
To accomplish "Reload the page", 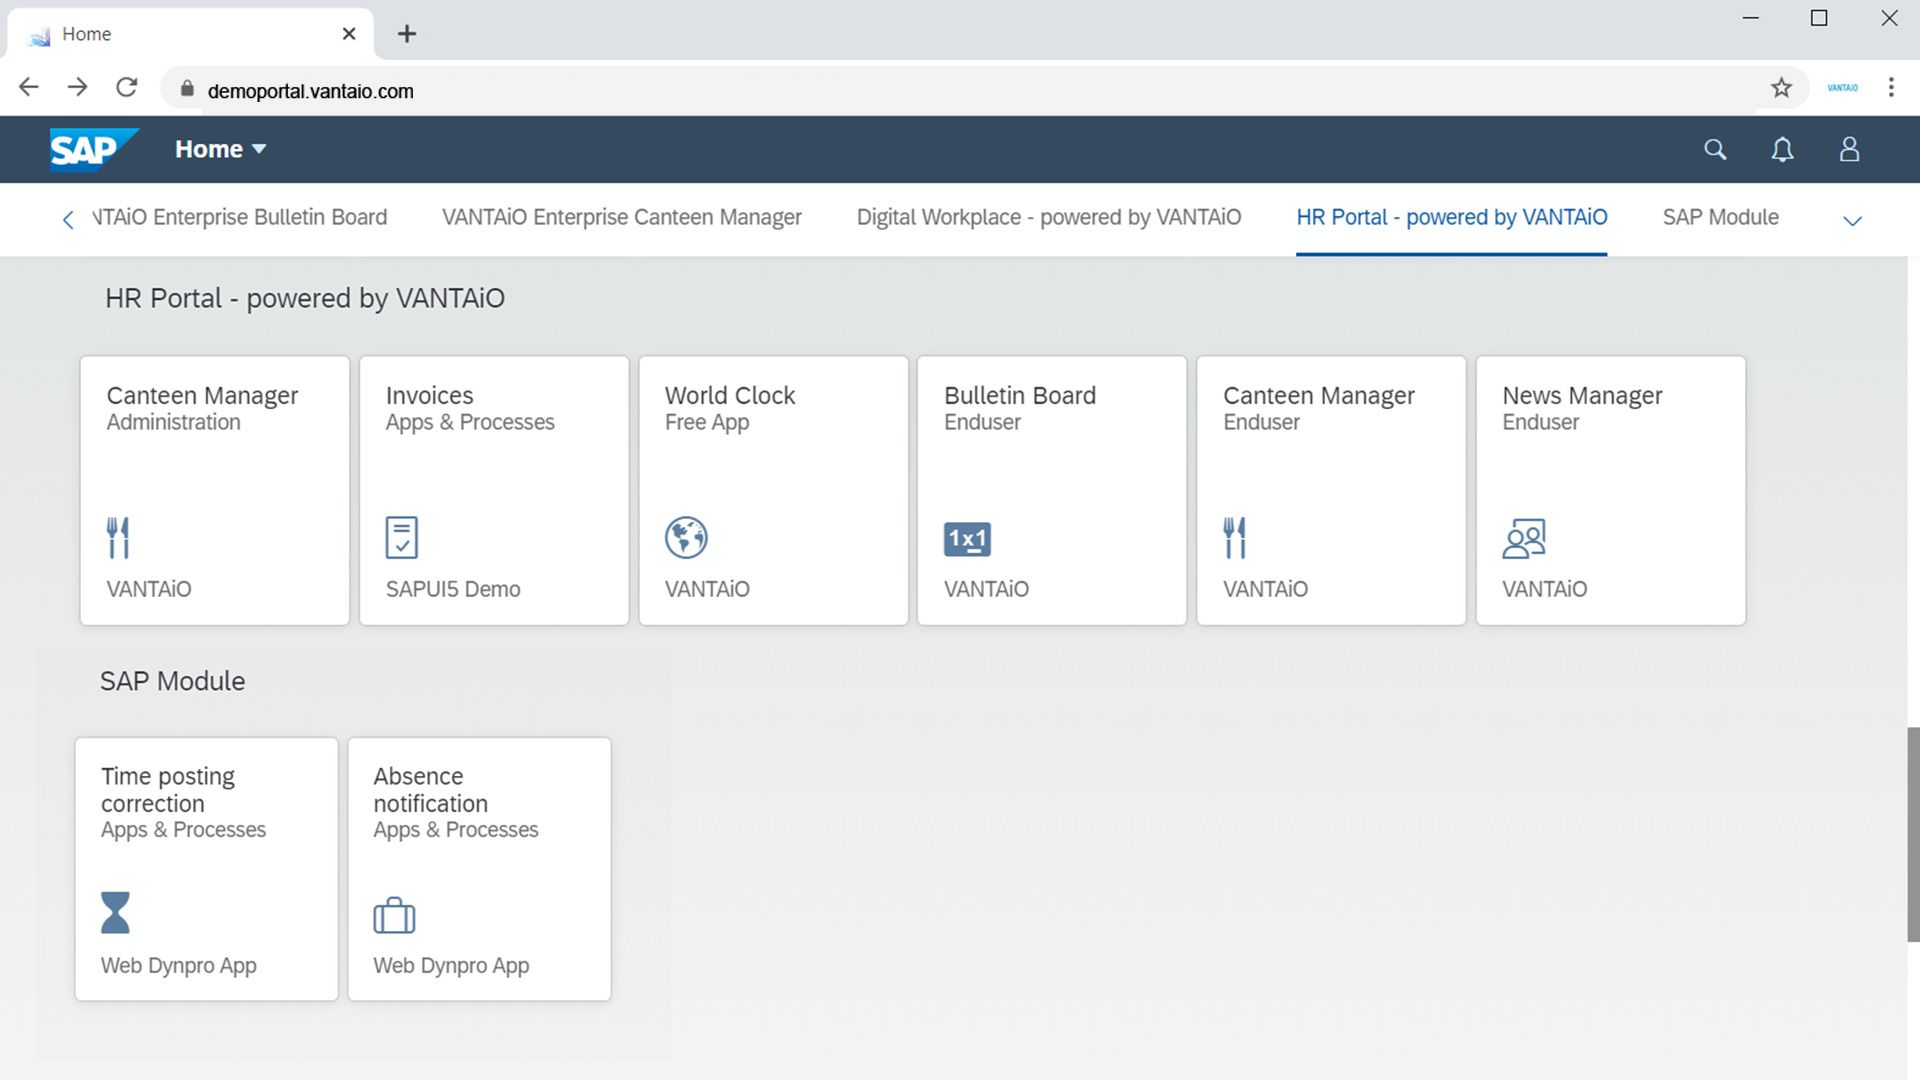I will pyautogui.click(x=126, y=87).
